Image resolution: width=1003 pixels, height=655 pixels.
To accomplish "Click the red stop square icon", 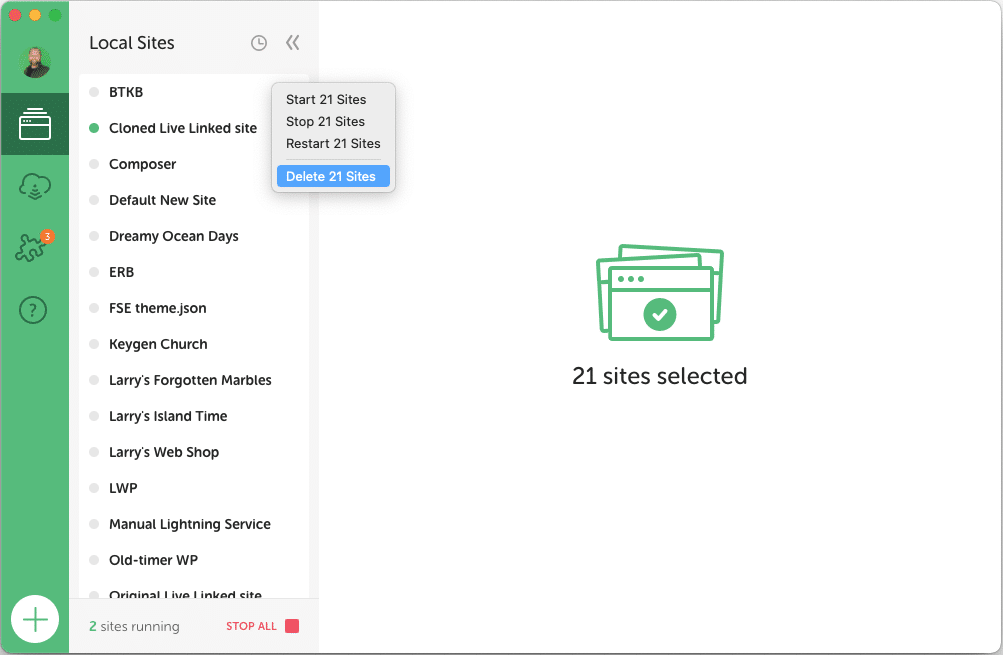I will [x=292, y=626].
